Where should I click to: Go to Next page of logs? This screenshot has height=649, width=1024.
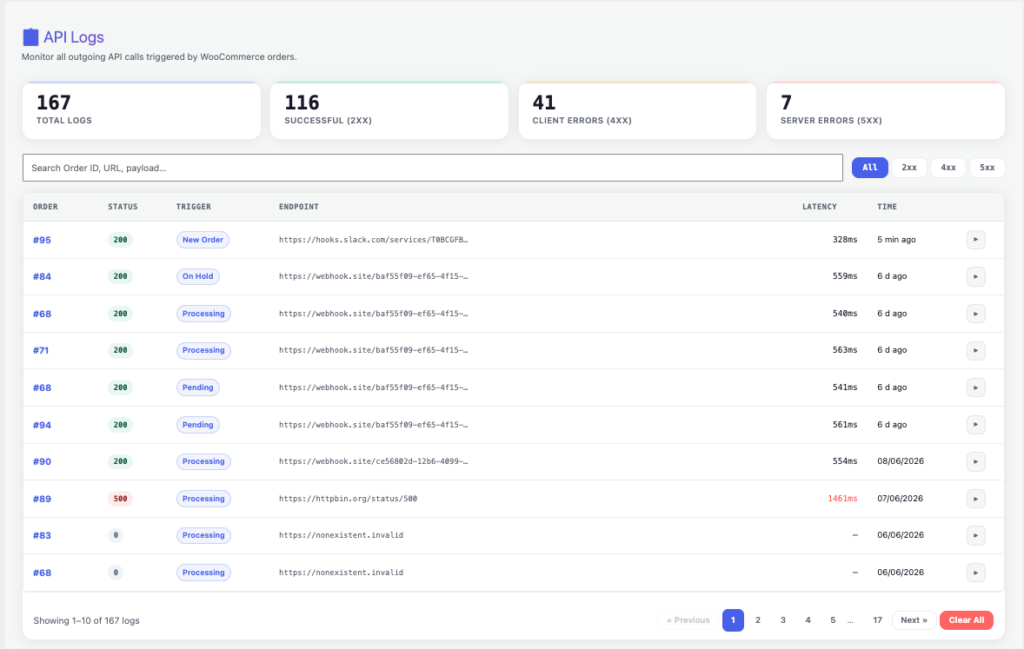914,620
